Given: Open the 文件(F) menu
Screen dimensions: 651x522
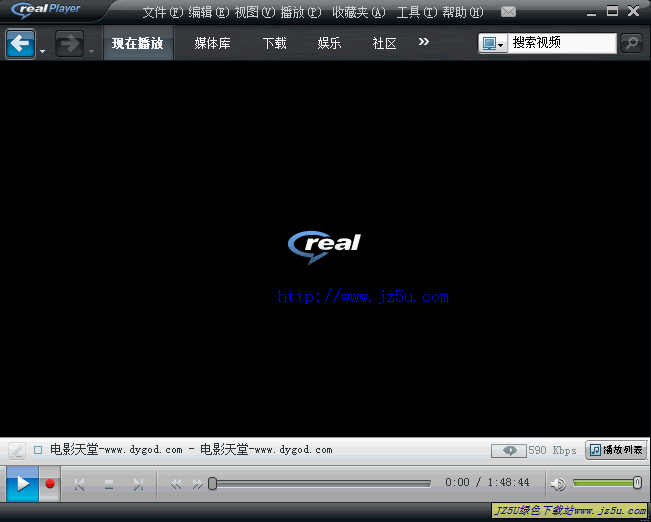Looking at the screenshot, I should [x=163, y=12].
